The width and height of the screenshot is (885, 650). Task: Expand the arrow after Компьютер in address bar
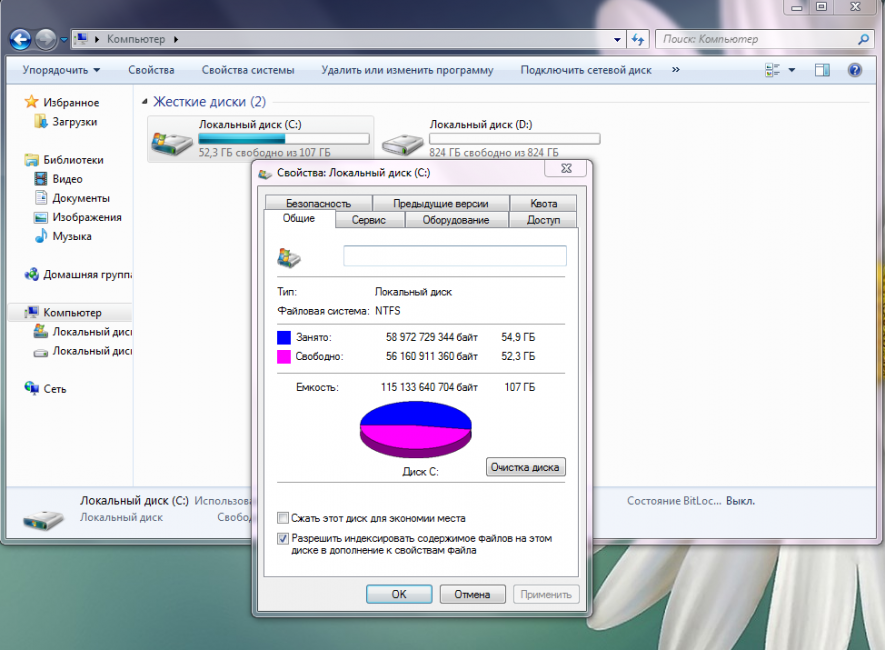point(176,39)
